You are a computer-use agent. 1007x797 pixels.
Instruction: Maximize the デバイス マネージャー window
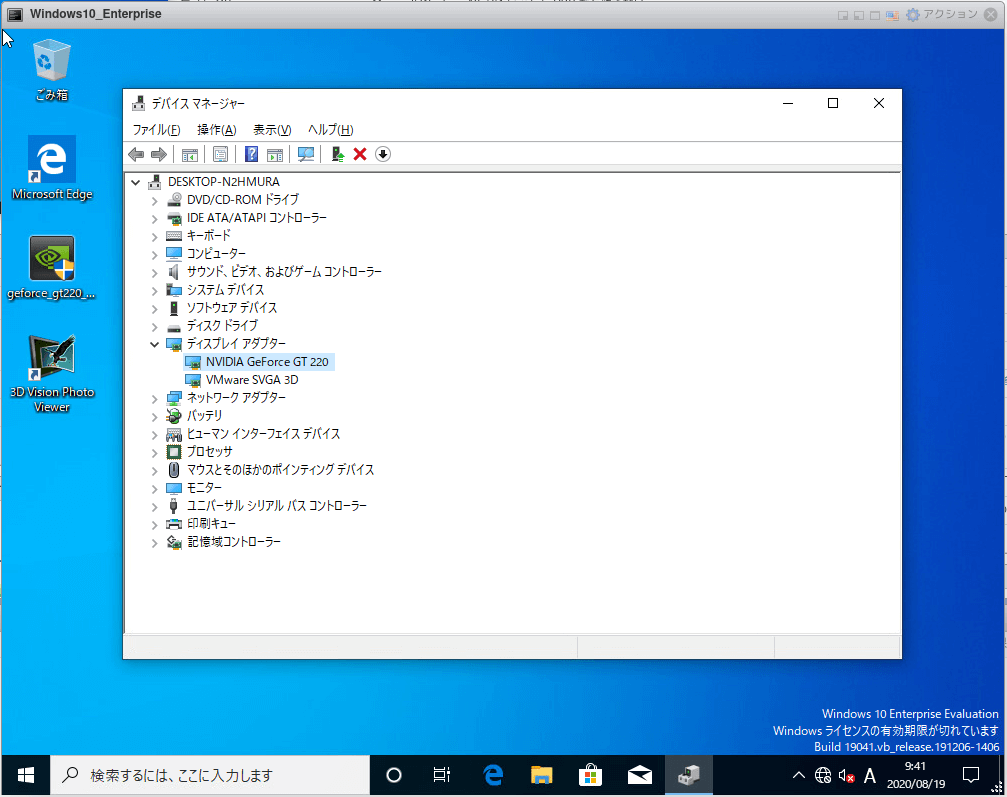(x=833, y=103)
